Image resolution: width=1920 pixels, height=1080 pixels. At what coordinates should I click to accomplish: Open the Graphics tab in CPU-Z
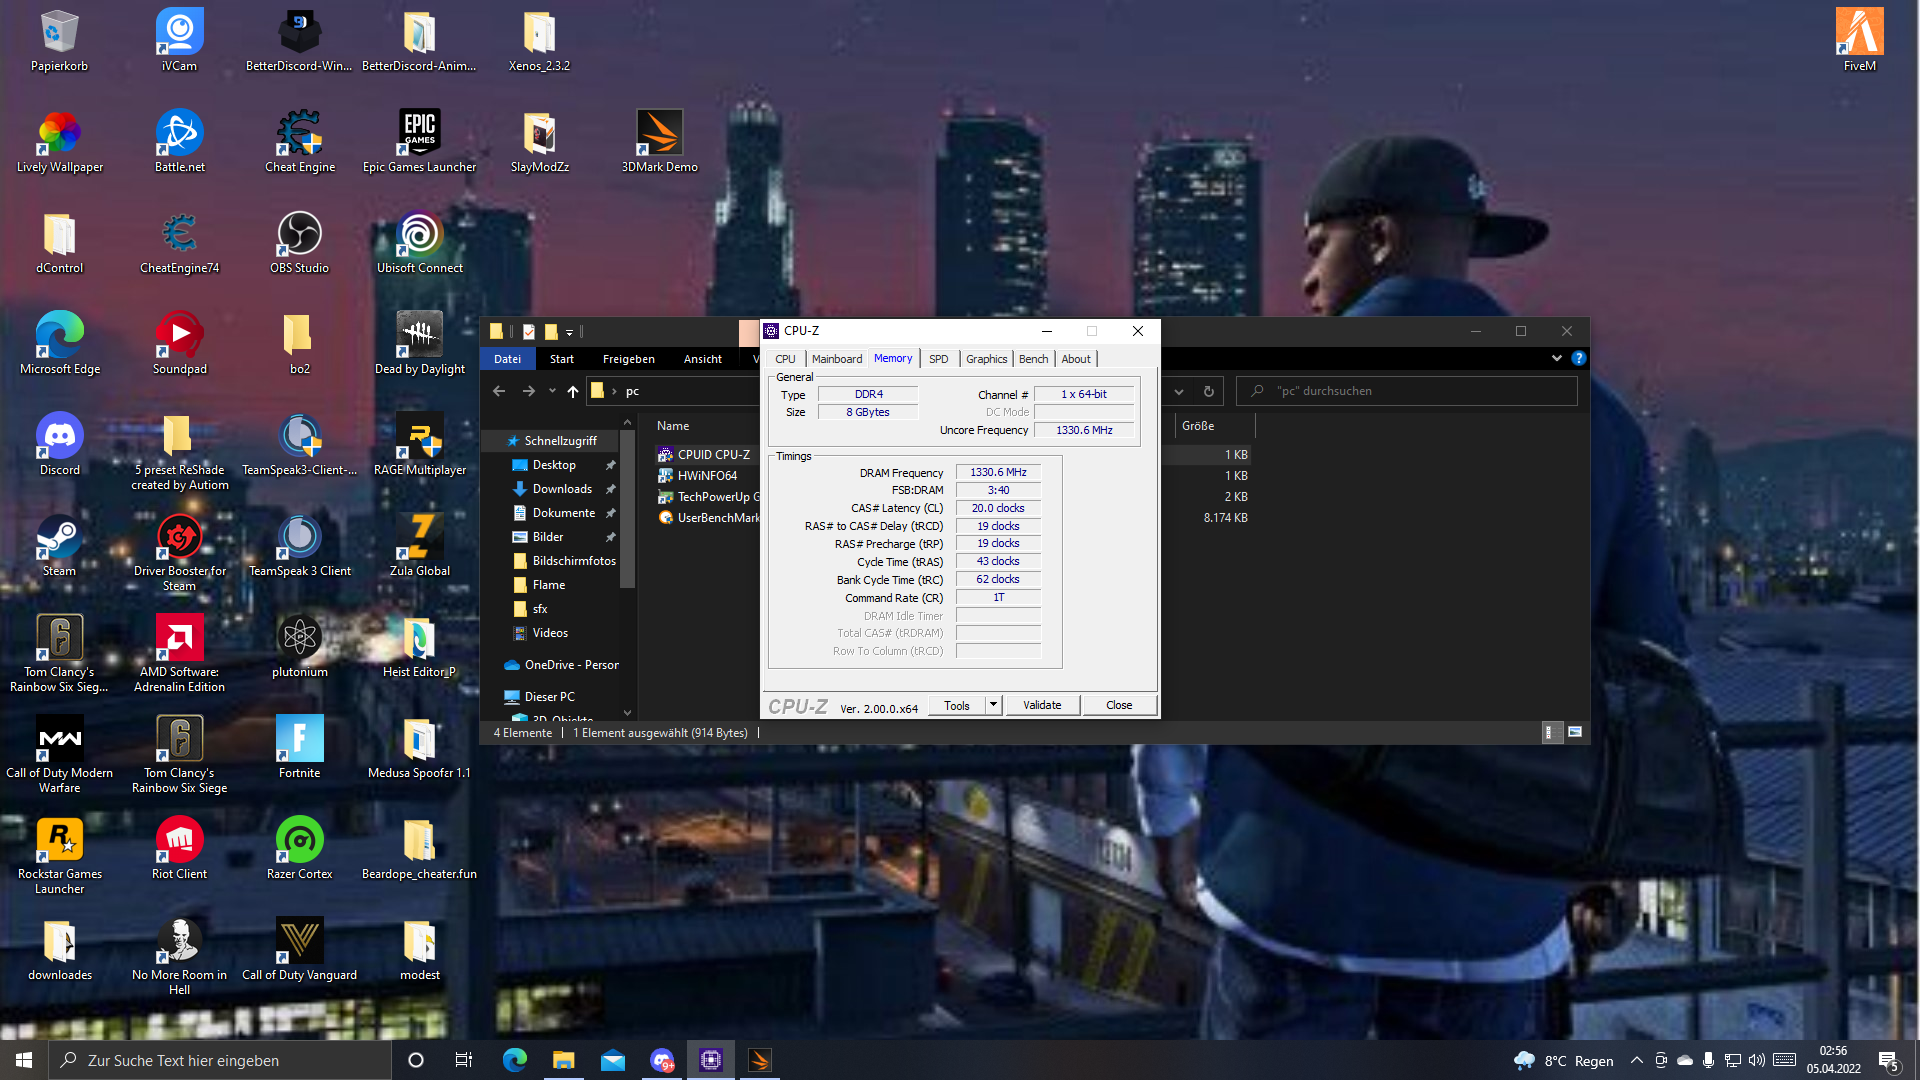(x=986, y=359)
